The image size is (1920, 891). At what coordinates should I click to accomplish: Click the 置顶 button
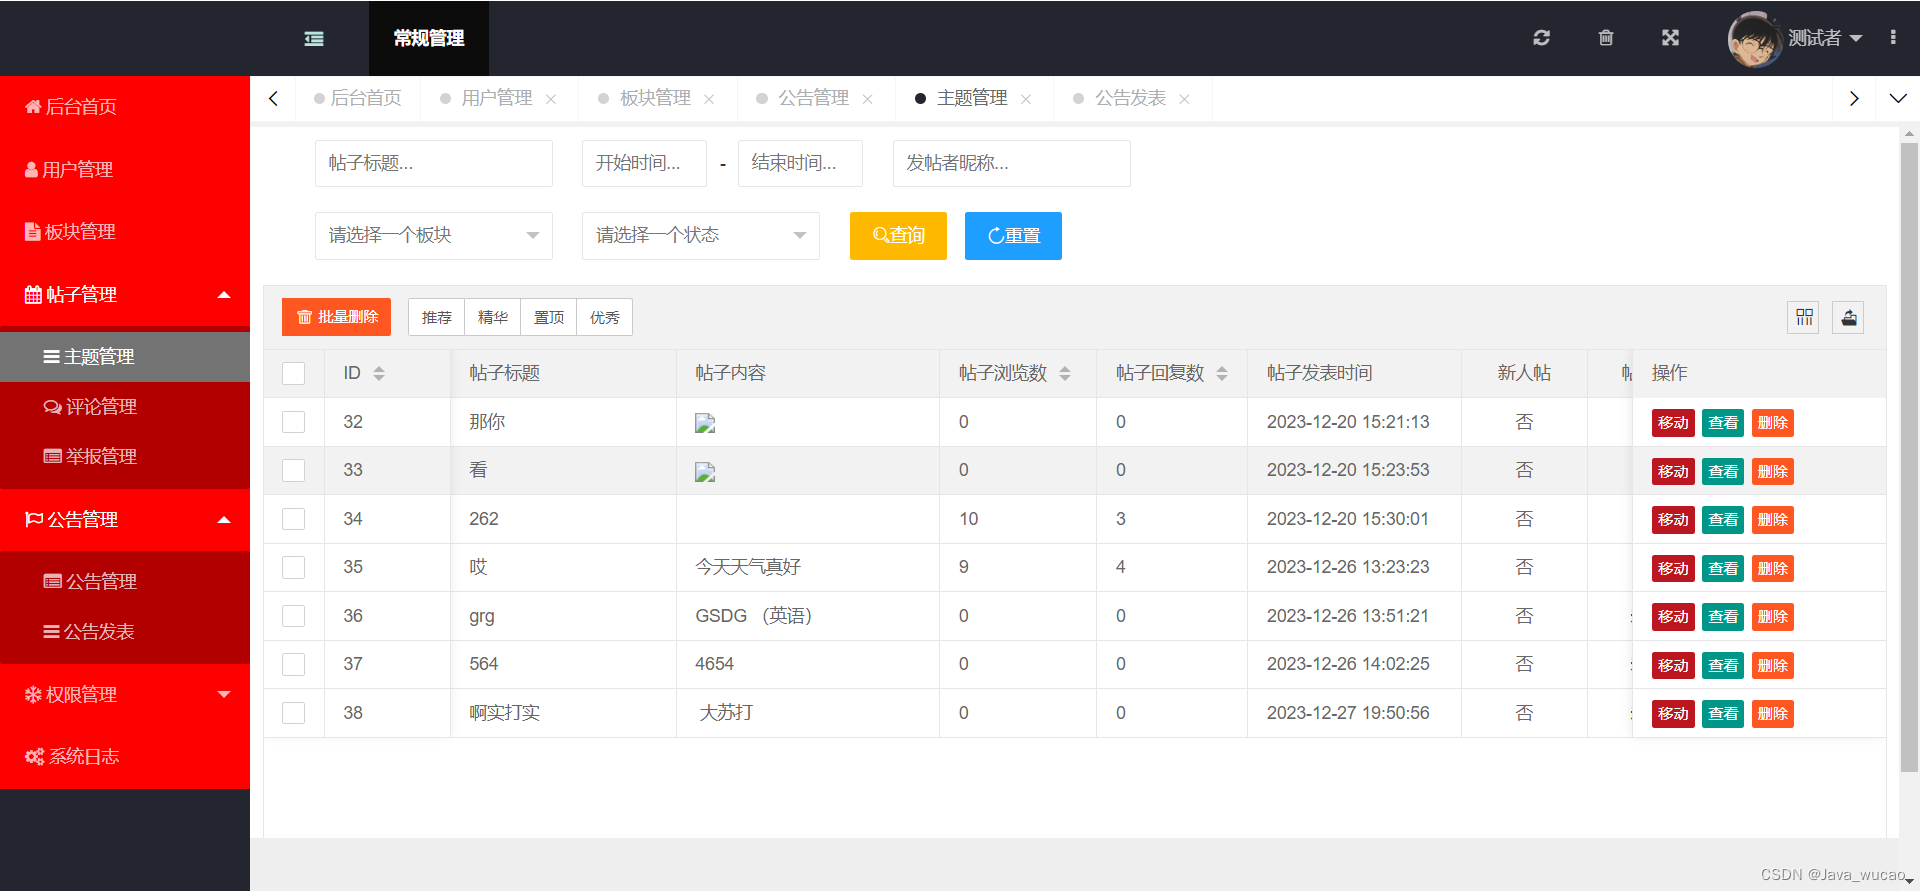coord(549,317)
